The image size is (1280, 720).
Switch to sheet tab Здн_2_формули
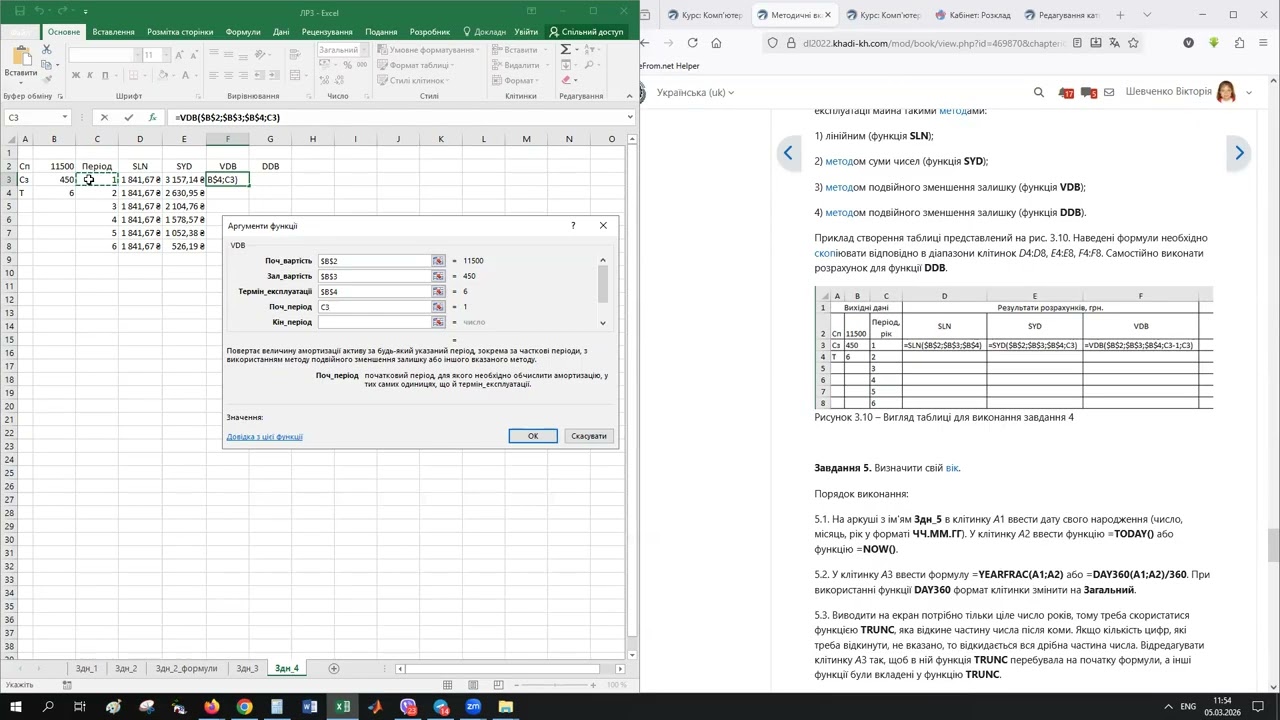point(186,668)
